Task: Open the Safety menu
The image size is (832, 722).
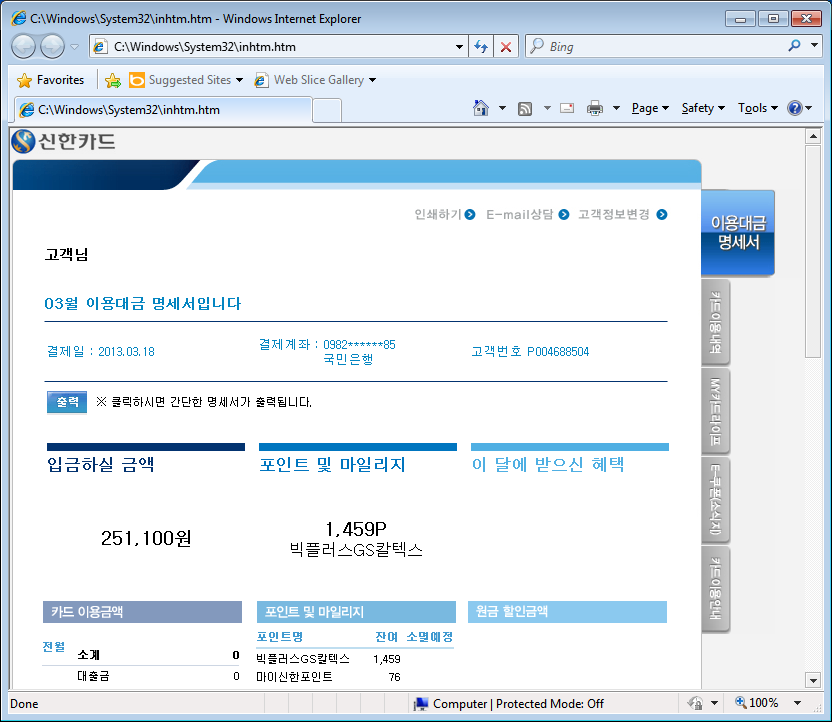Action: point(703,108)
